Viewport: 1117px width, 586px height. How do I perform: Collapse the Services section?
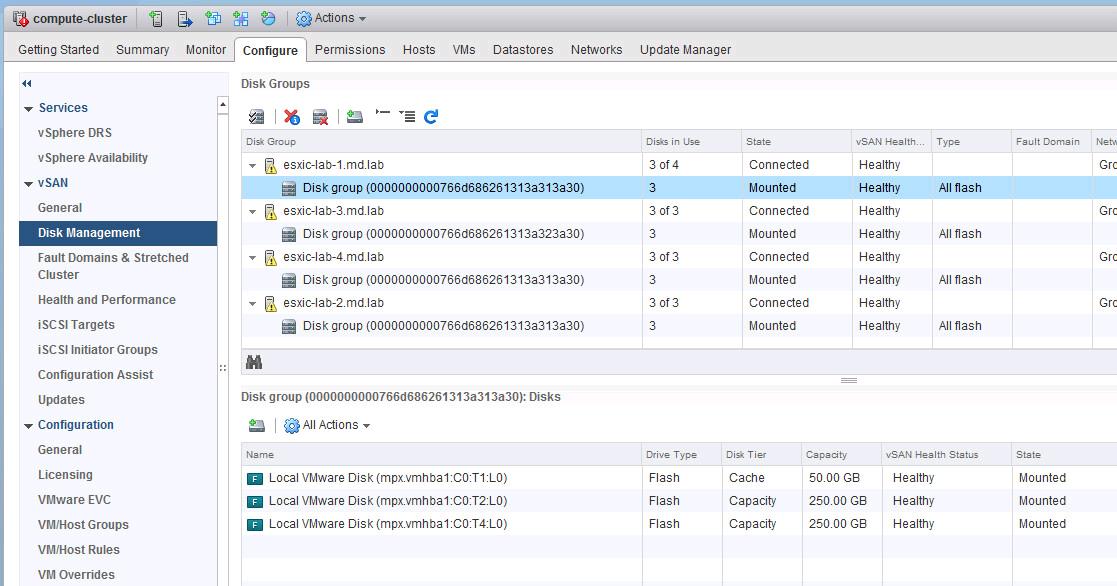tap(28, 109)
